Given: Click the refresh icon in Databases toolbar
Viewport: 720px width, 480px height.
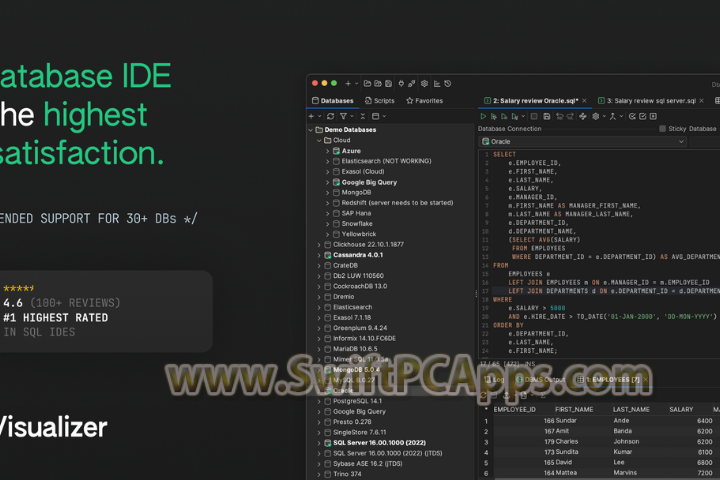Looking at the screenshot, I should click(330, 116).
